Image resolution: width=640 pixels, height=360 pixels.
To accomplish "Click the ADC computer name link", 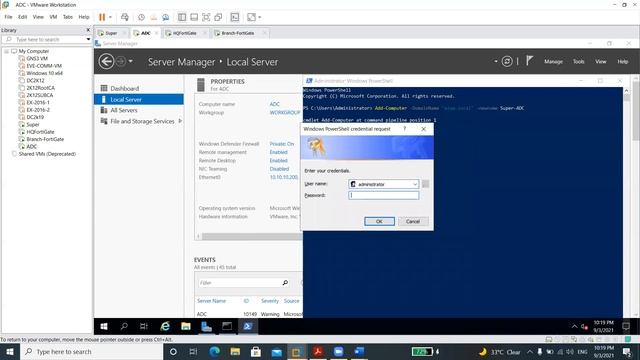I will (275, 104).
